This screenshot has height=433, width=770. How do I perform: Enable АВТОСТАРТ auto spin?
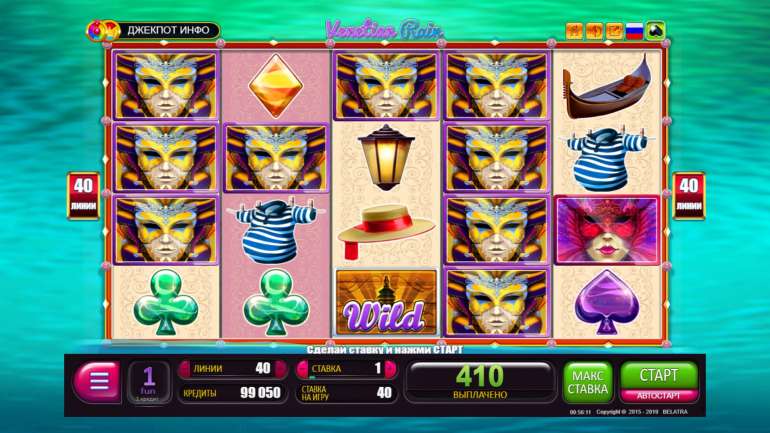(659, 396)
